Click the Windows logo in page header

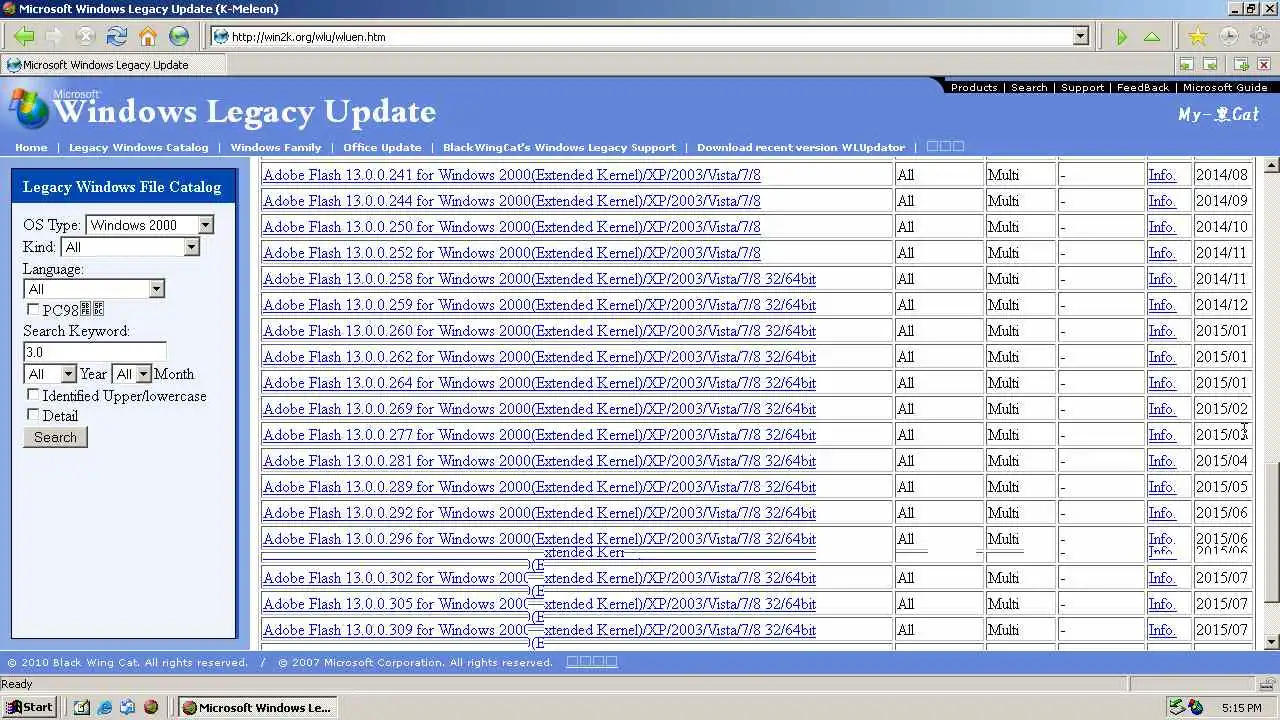30,108
